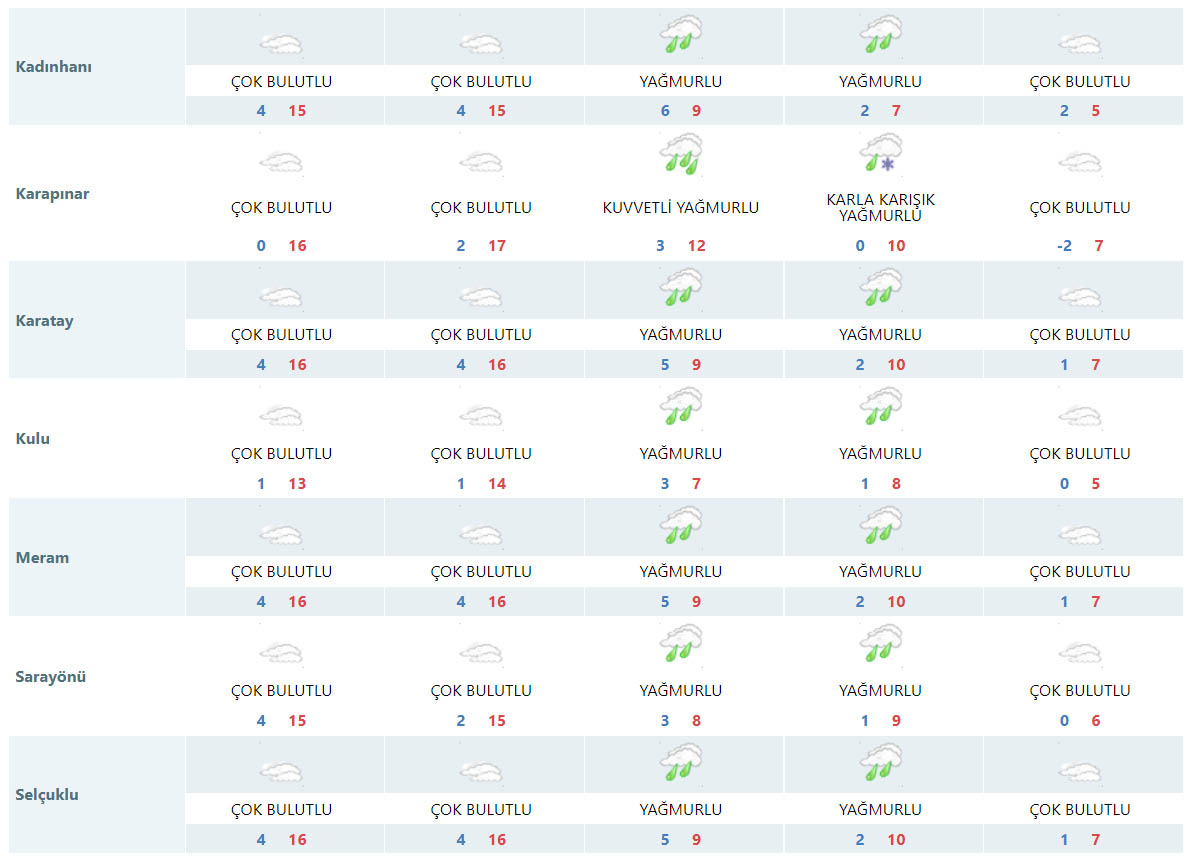Click Karapınar's -2 minimum temperature
Viewport: 1187px width, 861px height.
click(1064, 246)
